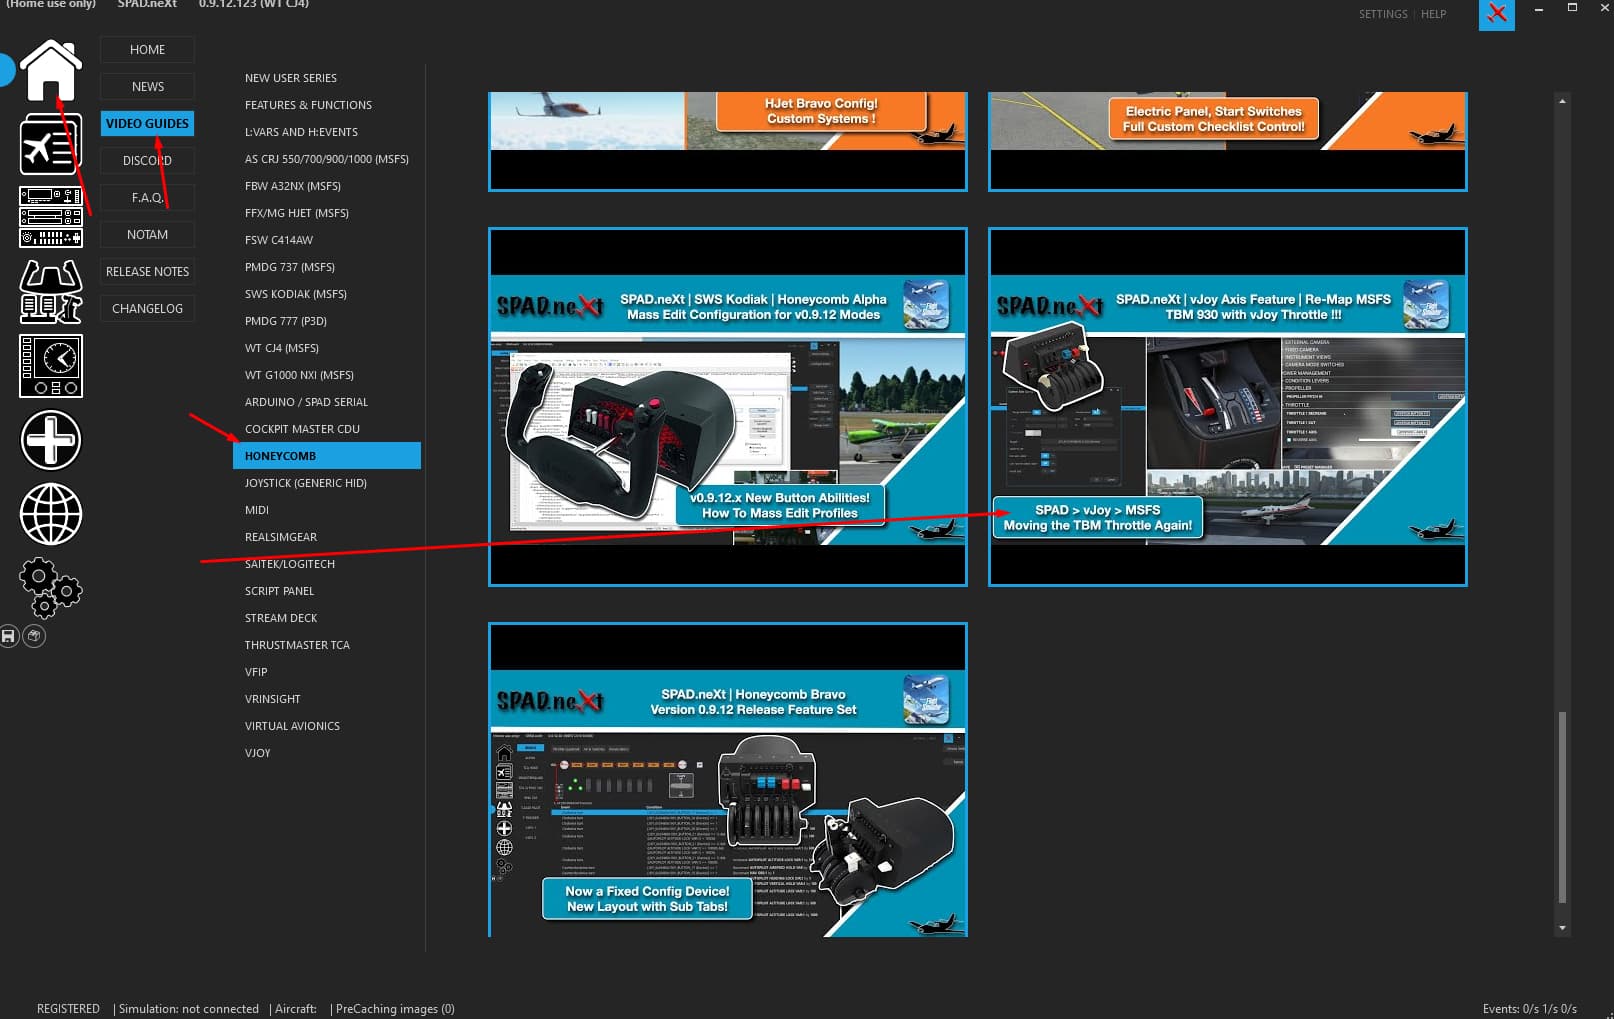
Task: Select AS CRJ 550/700/900/1000 (MSFS) category
Action: pyautogui.click(x=326, y=159)
